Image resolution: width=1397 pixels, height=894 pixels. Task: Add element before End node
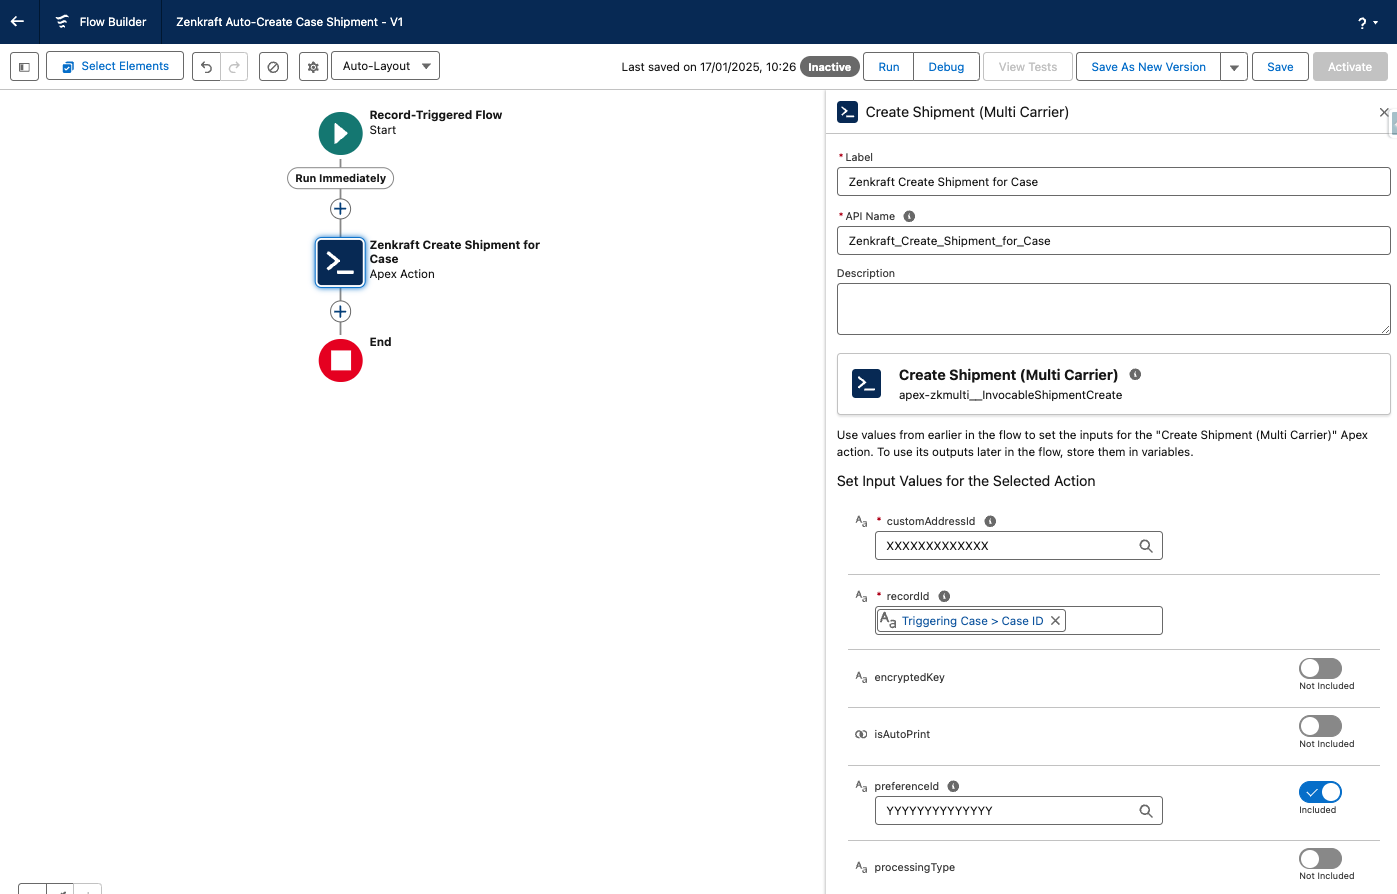click(x=340, y=311)
